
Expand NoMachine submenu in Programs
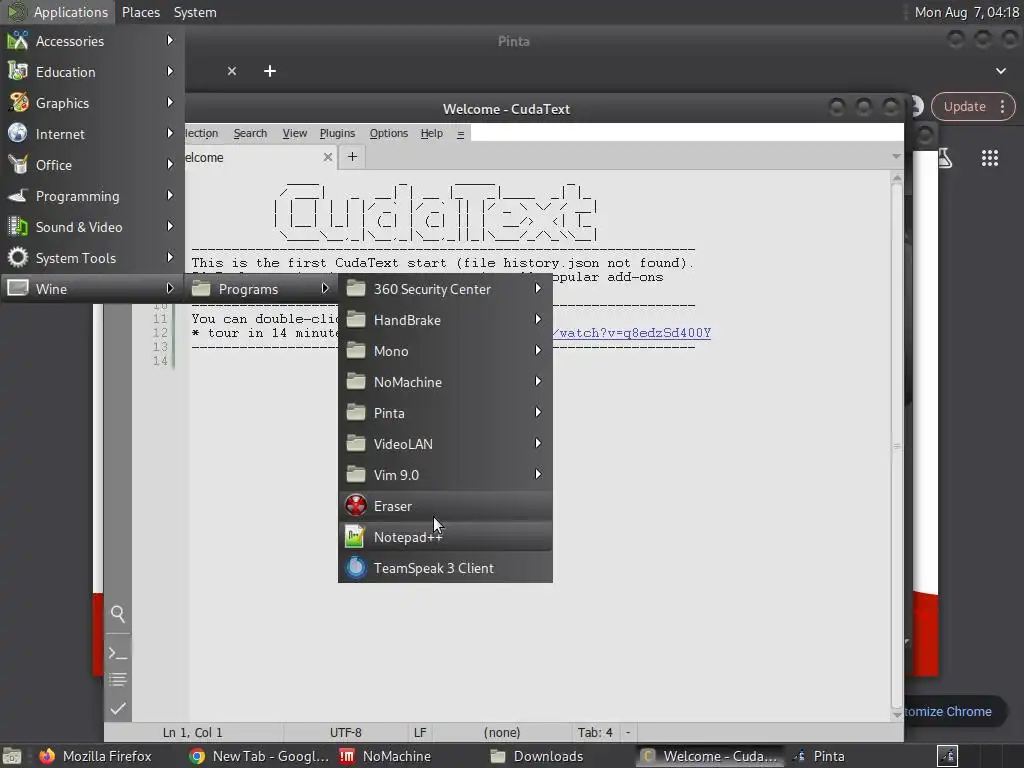(x=445, y=382)
